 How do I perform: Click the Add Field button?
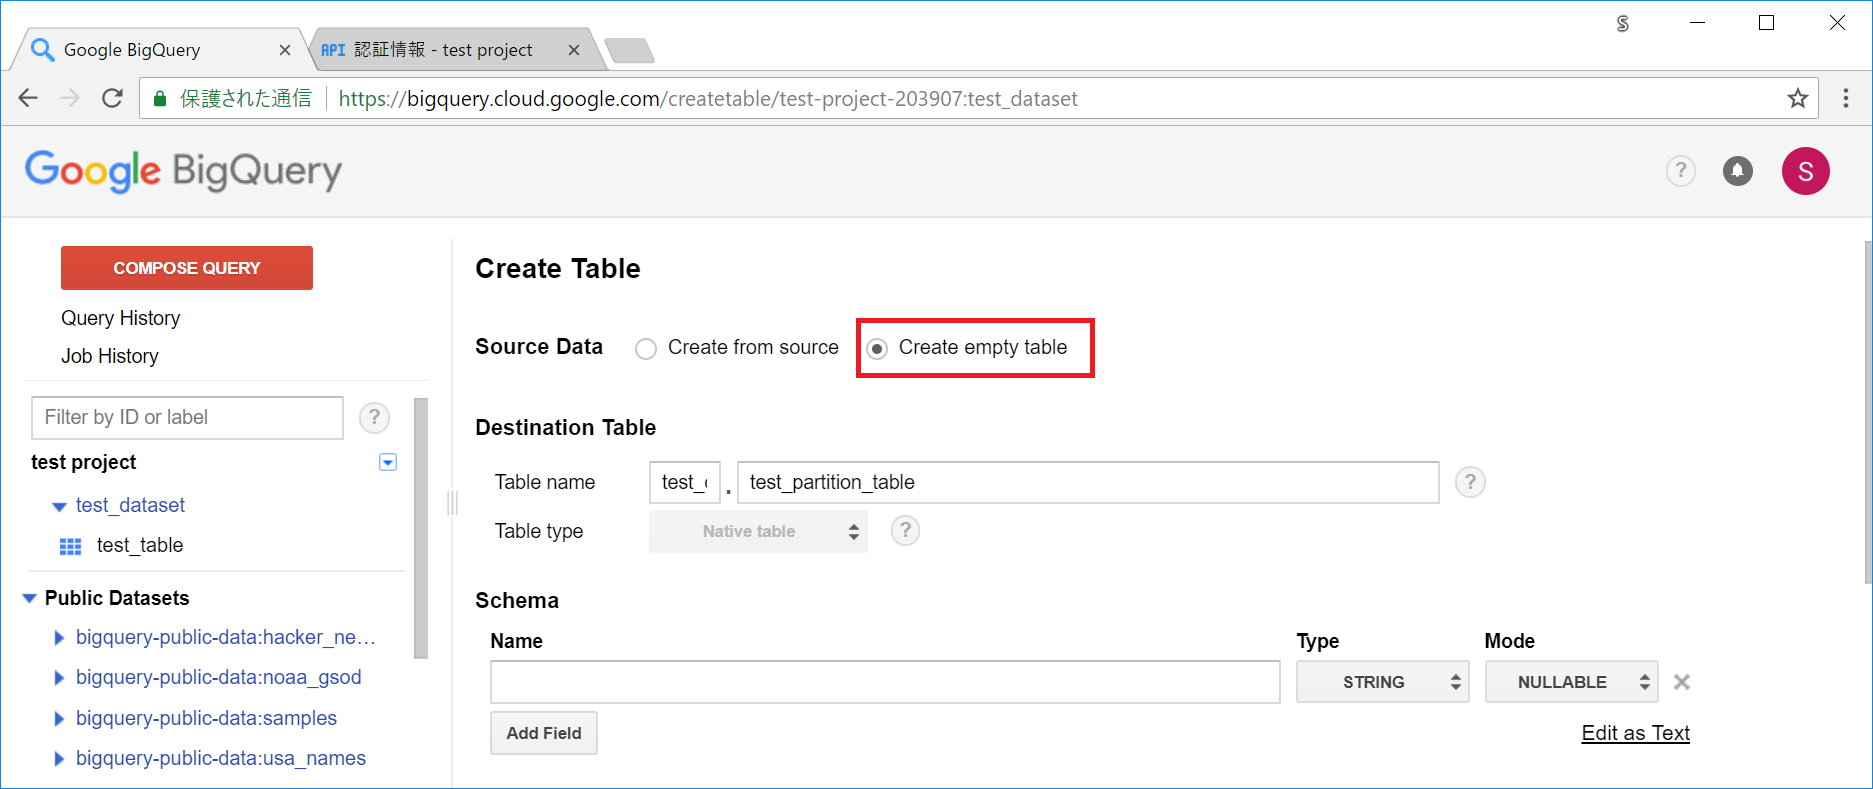(544, 733)
